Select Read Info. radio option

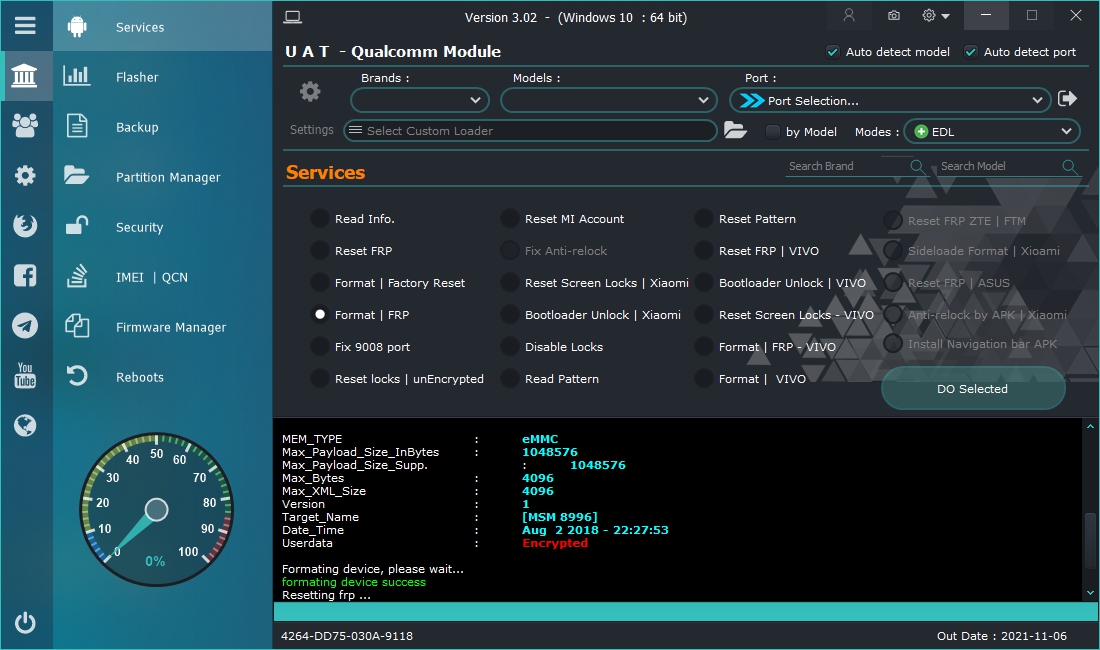click(320, 219)
